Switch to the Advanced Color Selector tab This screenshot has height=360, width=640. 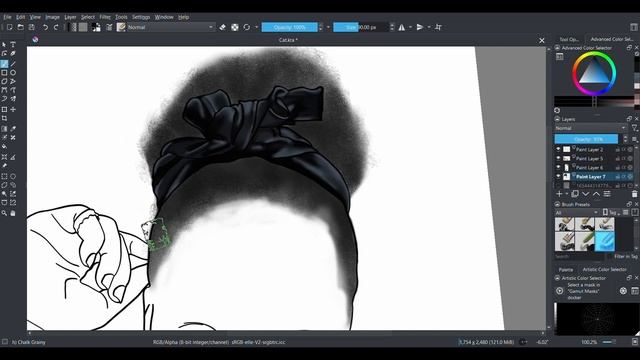pos(611,39)
